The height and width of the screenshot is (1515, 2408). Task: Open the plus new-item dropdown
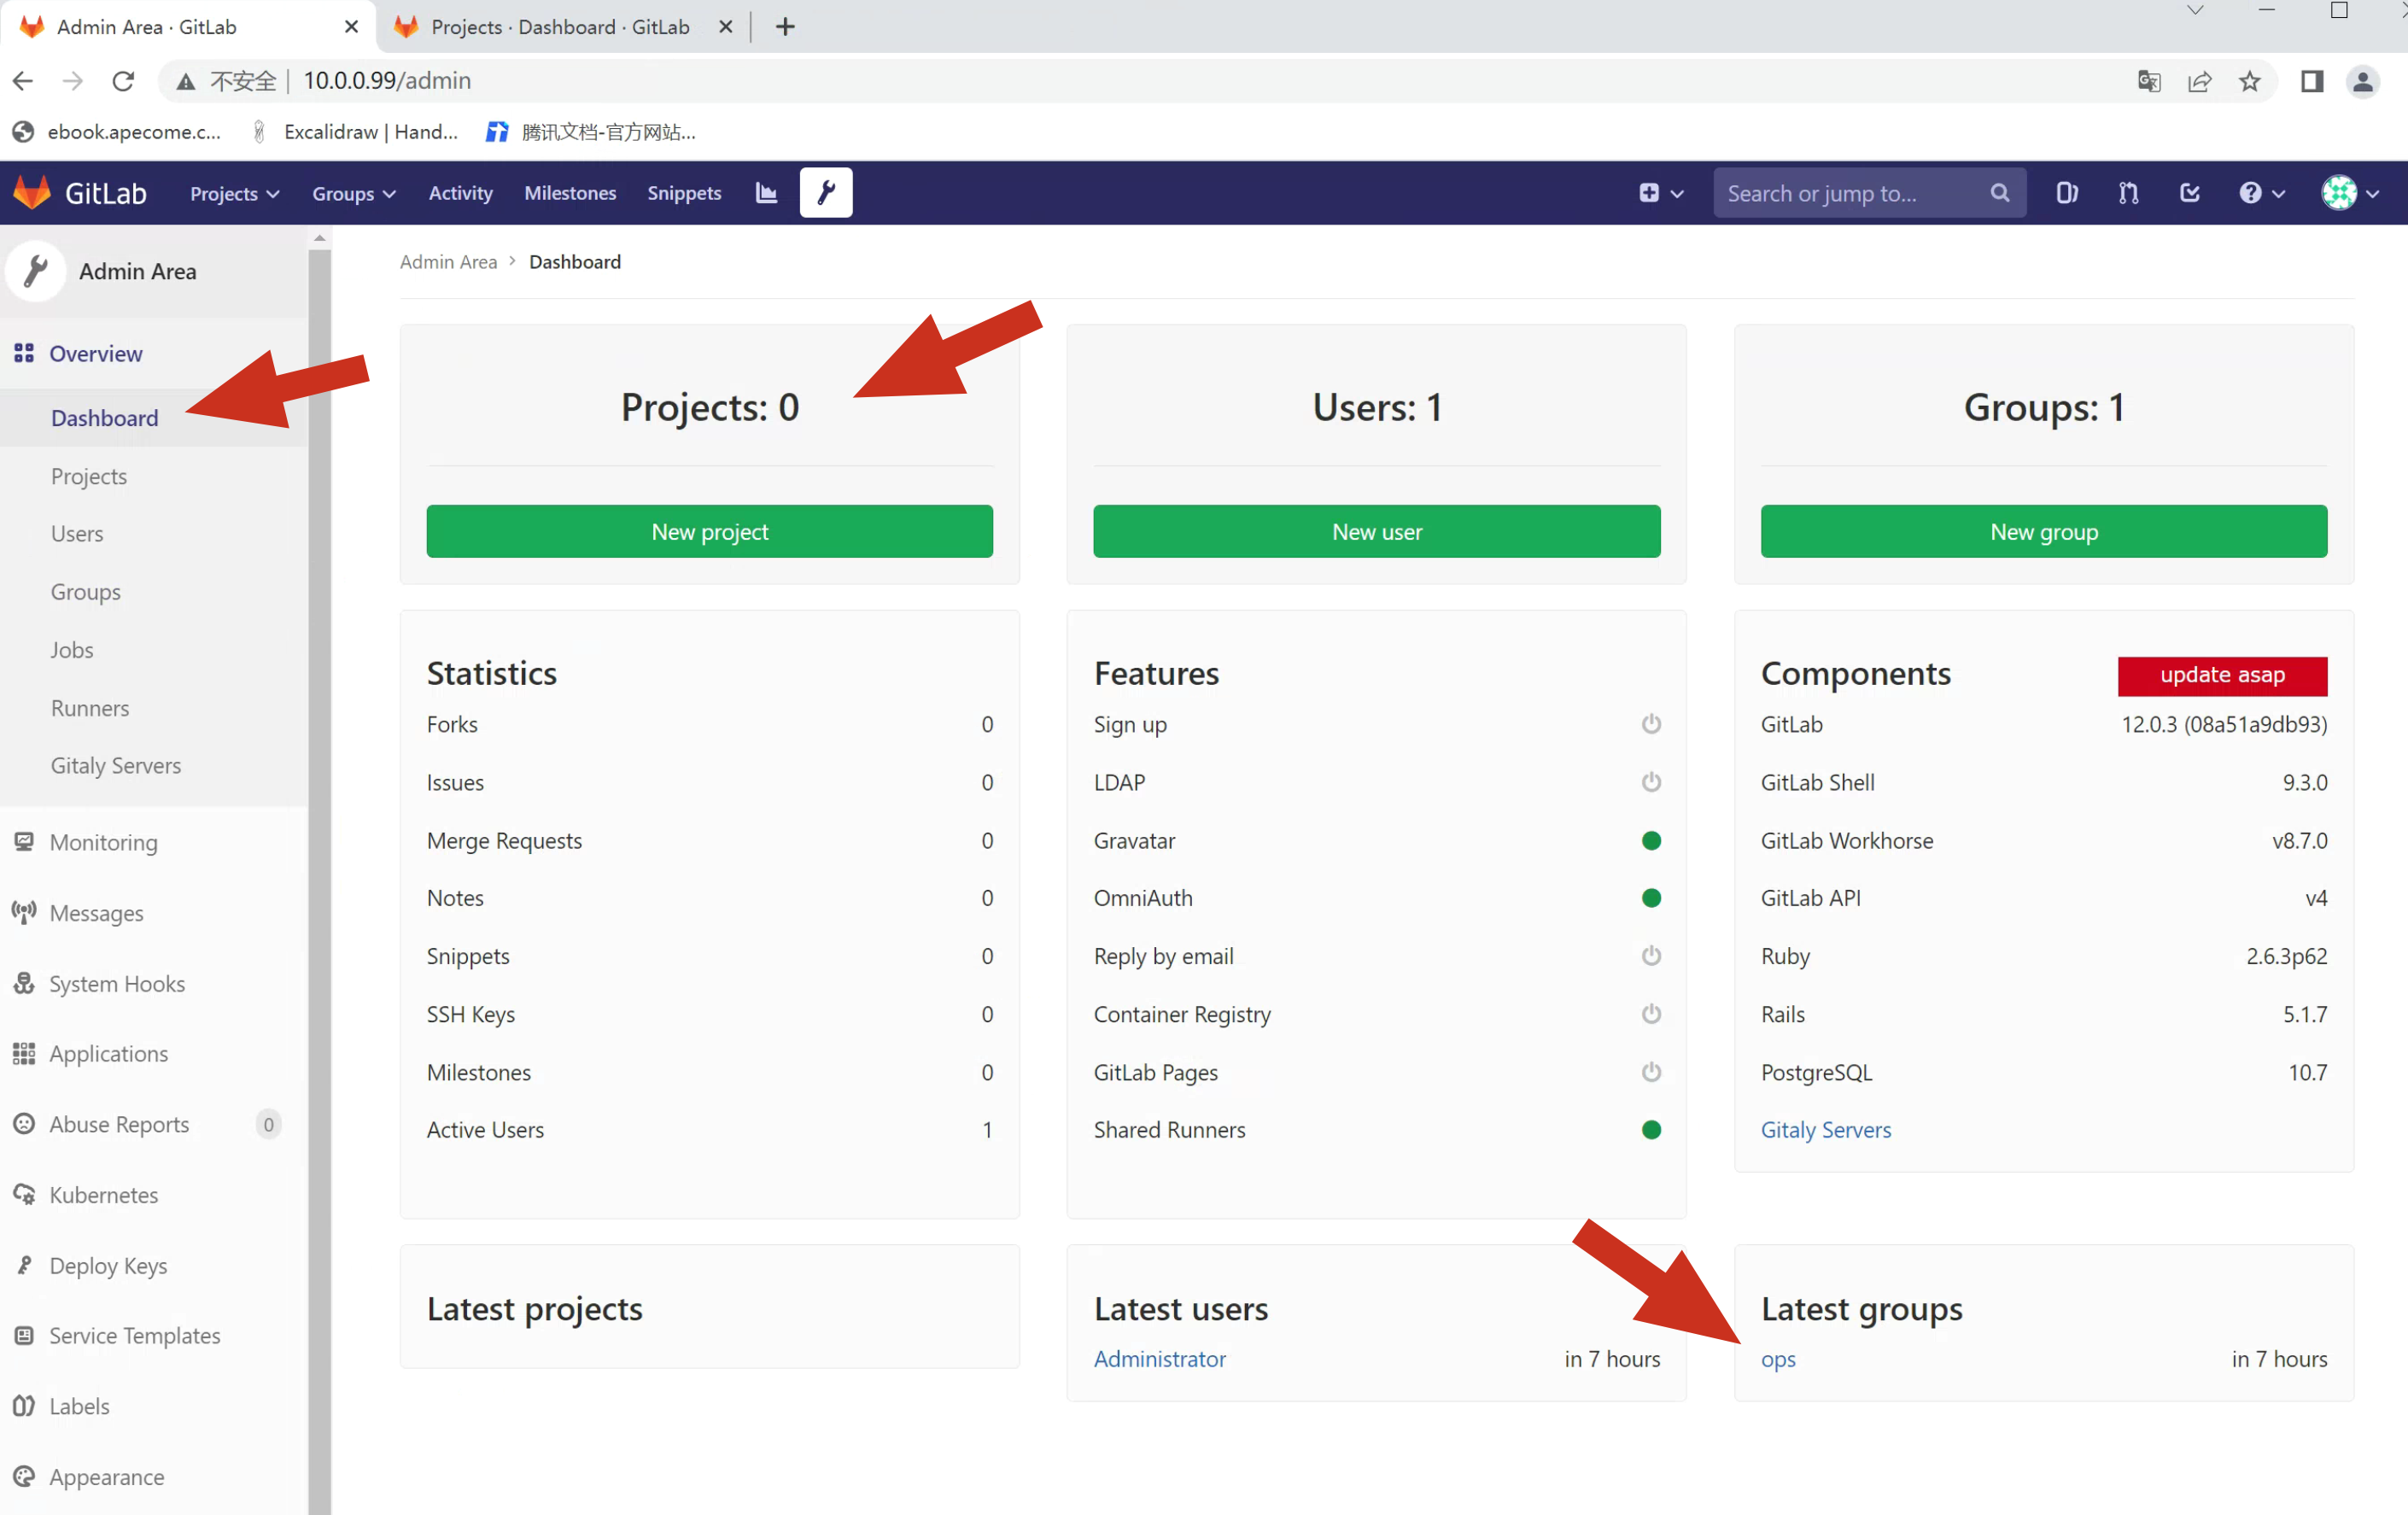1660,193
